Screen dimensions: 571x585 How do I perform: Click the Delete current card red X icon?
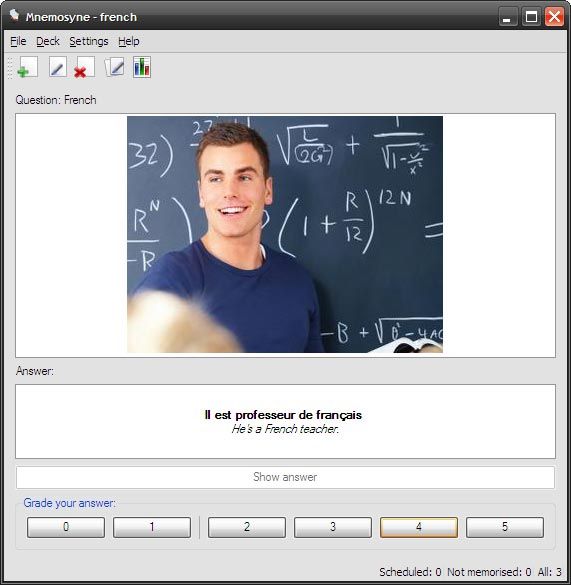[84, 67]
